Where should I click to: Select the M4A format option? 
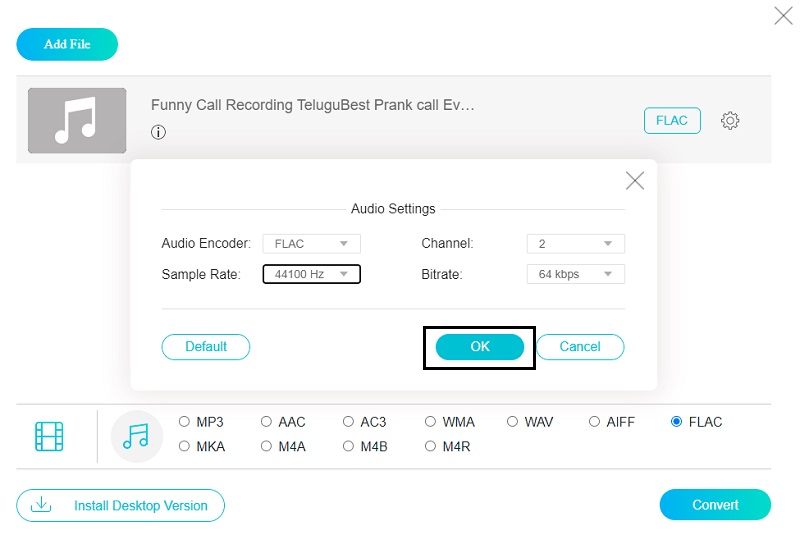266,447
